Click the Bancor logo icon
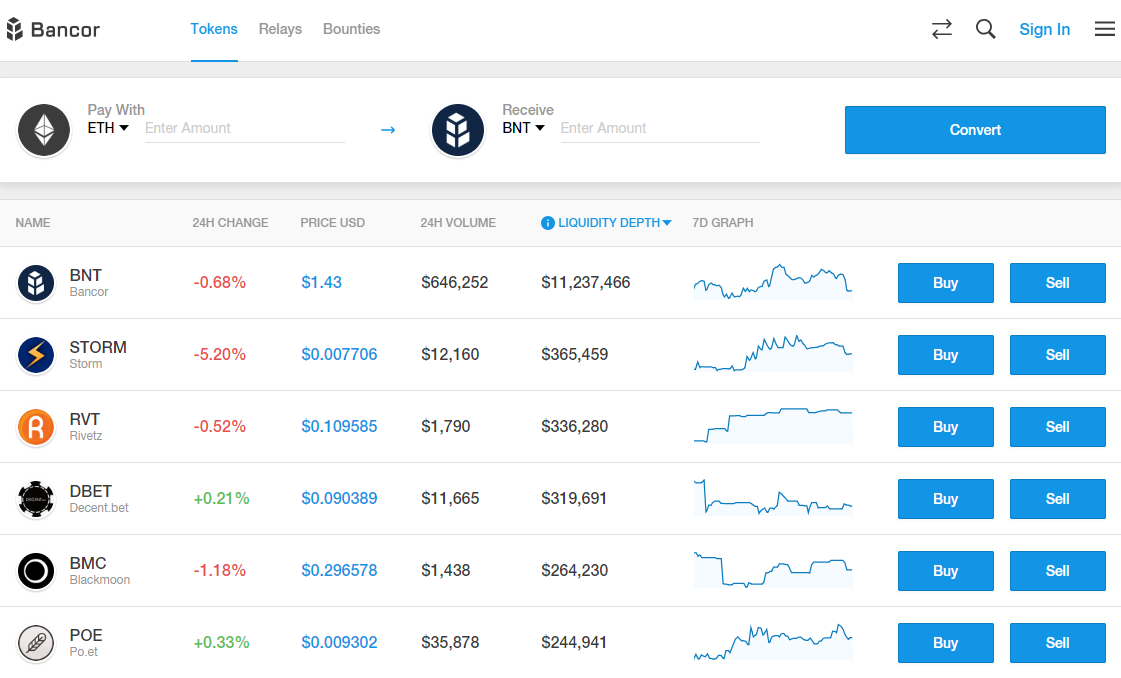 pos(14,29)
